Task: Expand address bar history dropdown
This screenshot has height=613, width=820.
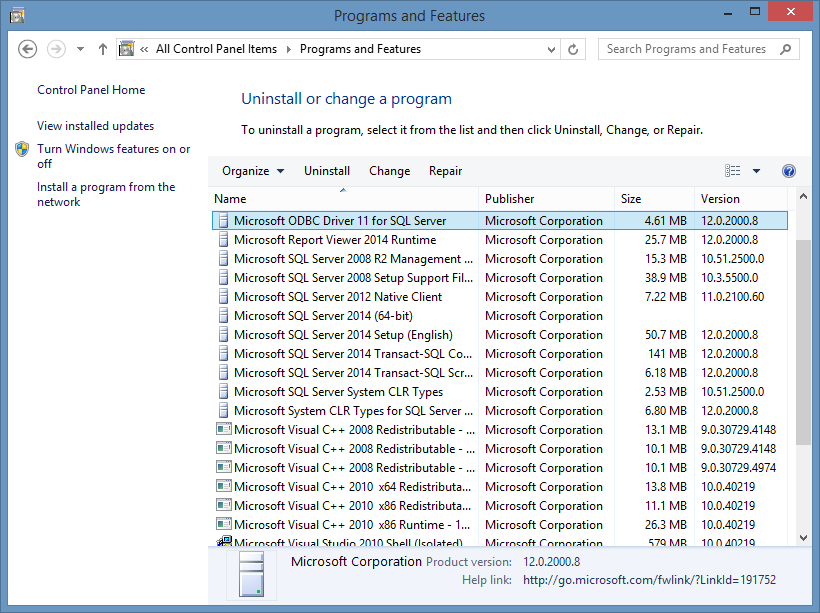Action: [x=551, y=49]
